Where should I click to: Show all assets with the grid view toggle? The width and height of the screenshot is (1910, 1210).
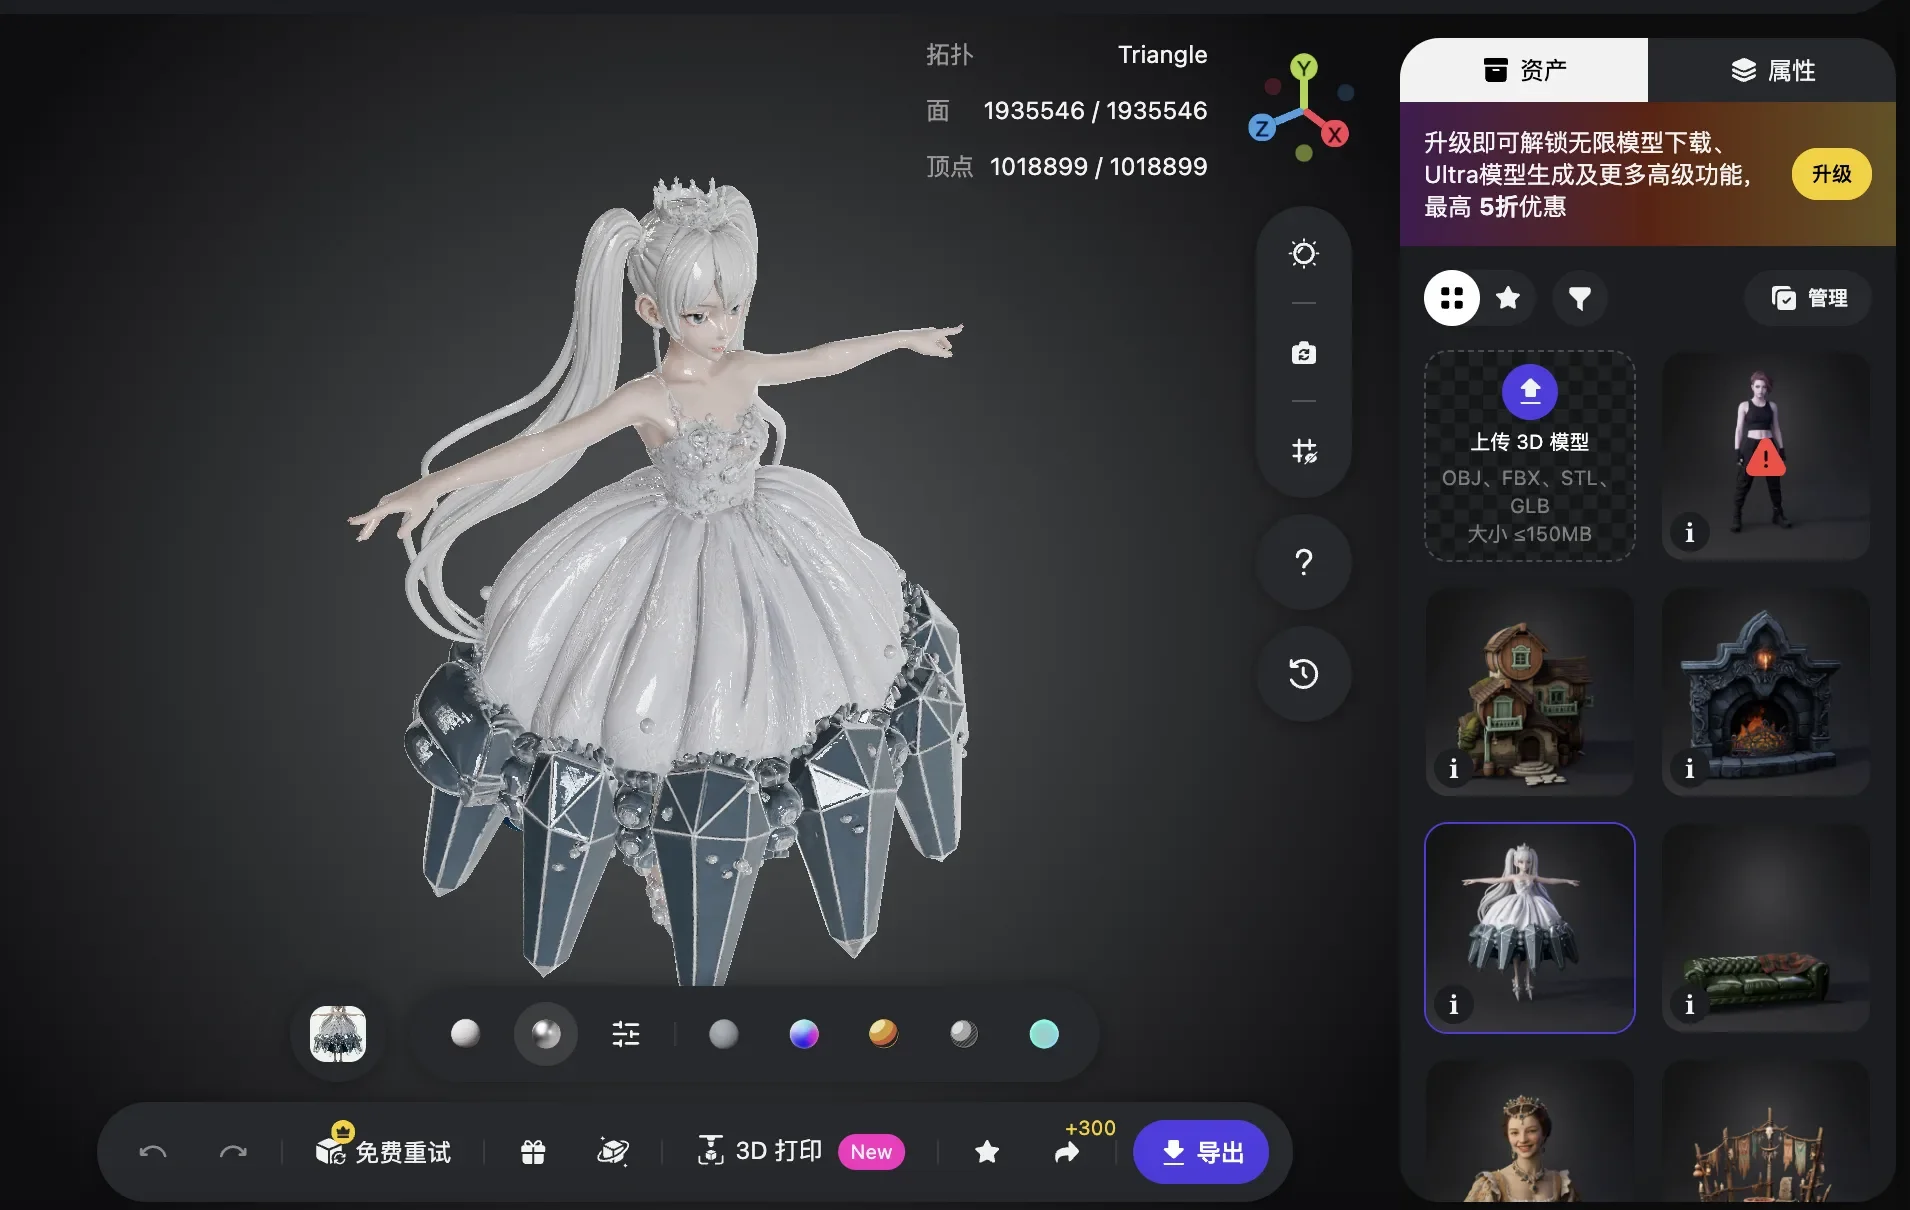1452,298
